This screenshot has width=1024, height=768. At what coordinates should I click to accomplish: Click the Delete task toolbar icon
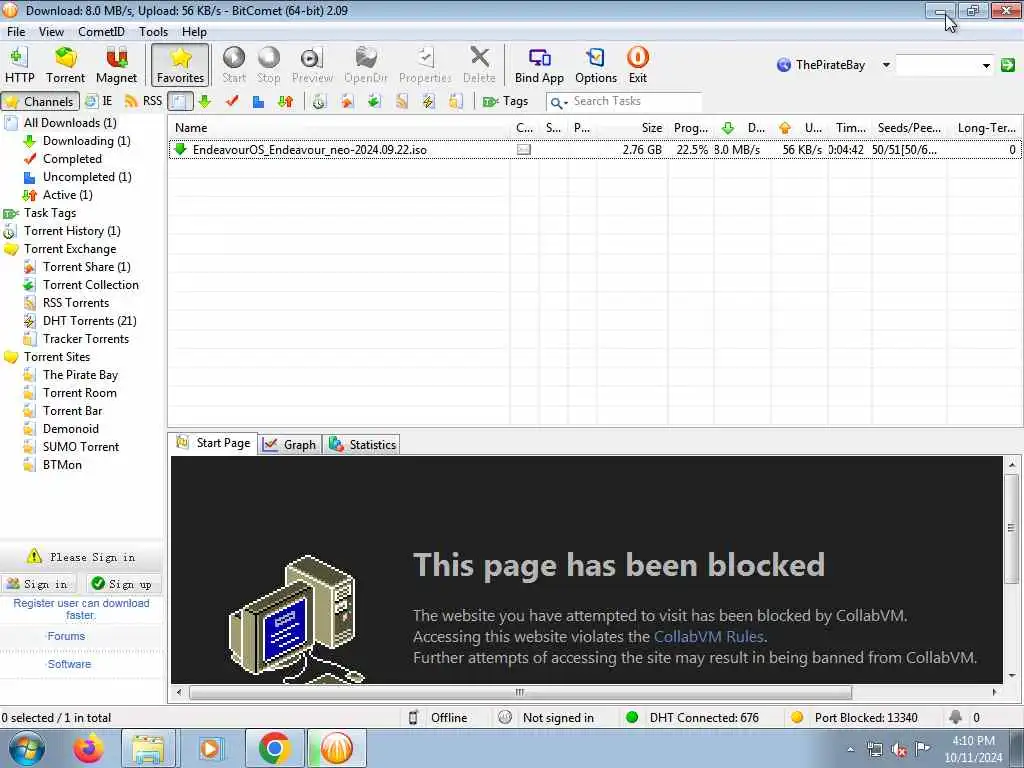[x=479, y=65]
